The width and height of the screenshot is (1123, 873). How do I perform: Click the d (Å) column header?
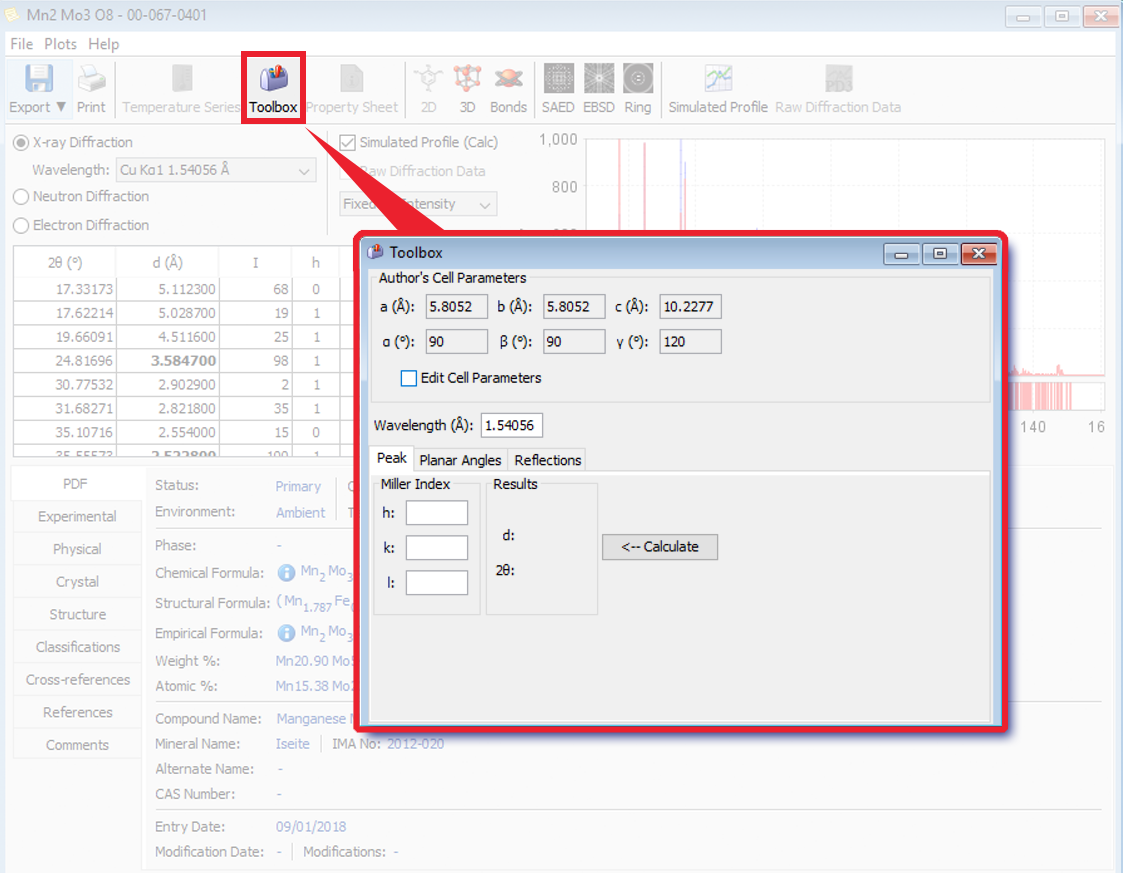coord(168,263)
